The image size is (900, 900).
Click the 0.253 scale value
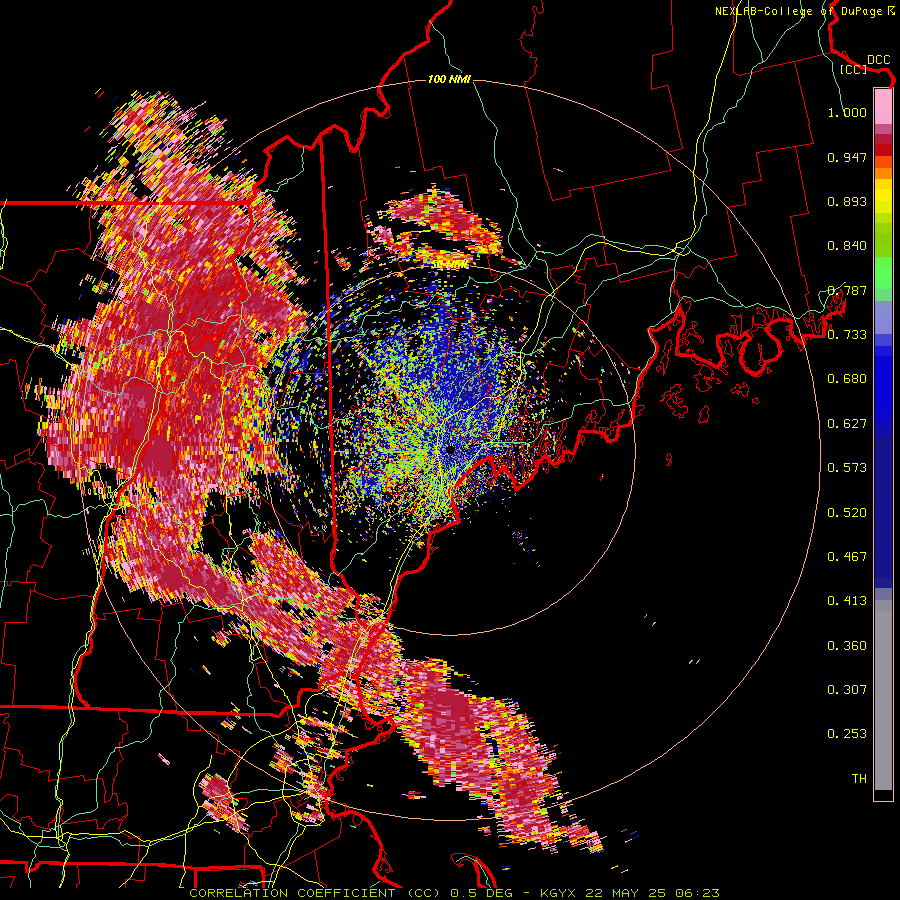click(x=847, y=734)
